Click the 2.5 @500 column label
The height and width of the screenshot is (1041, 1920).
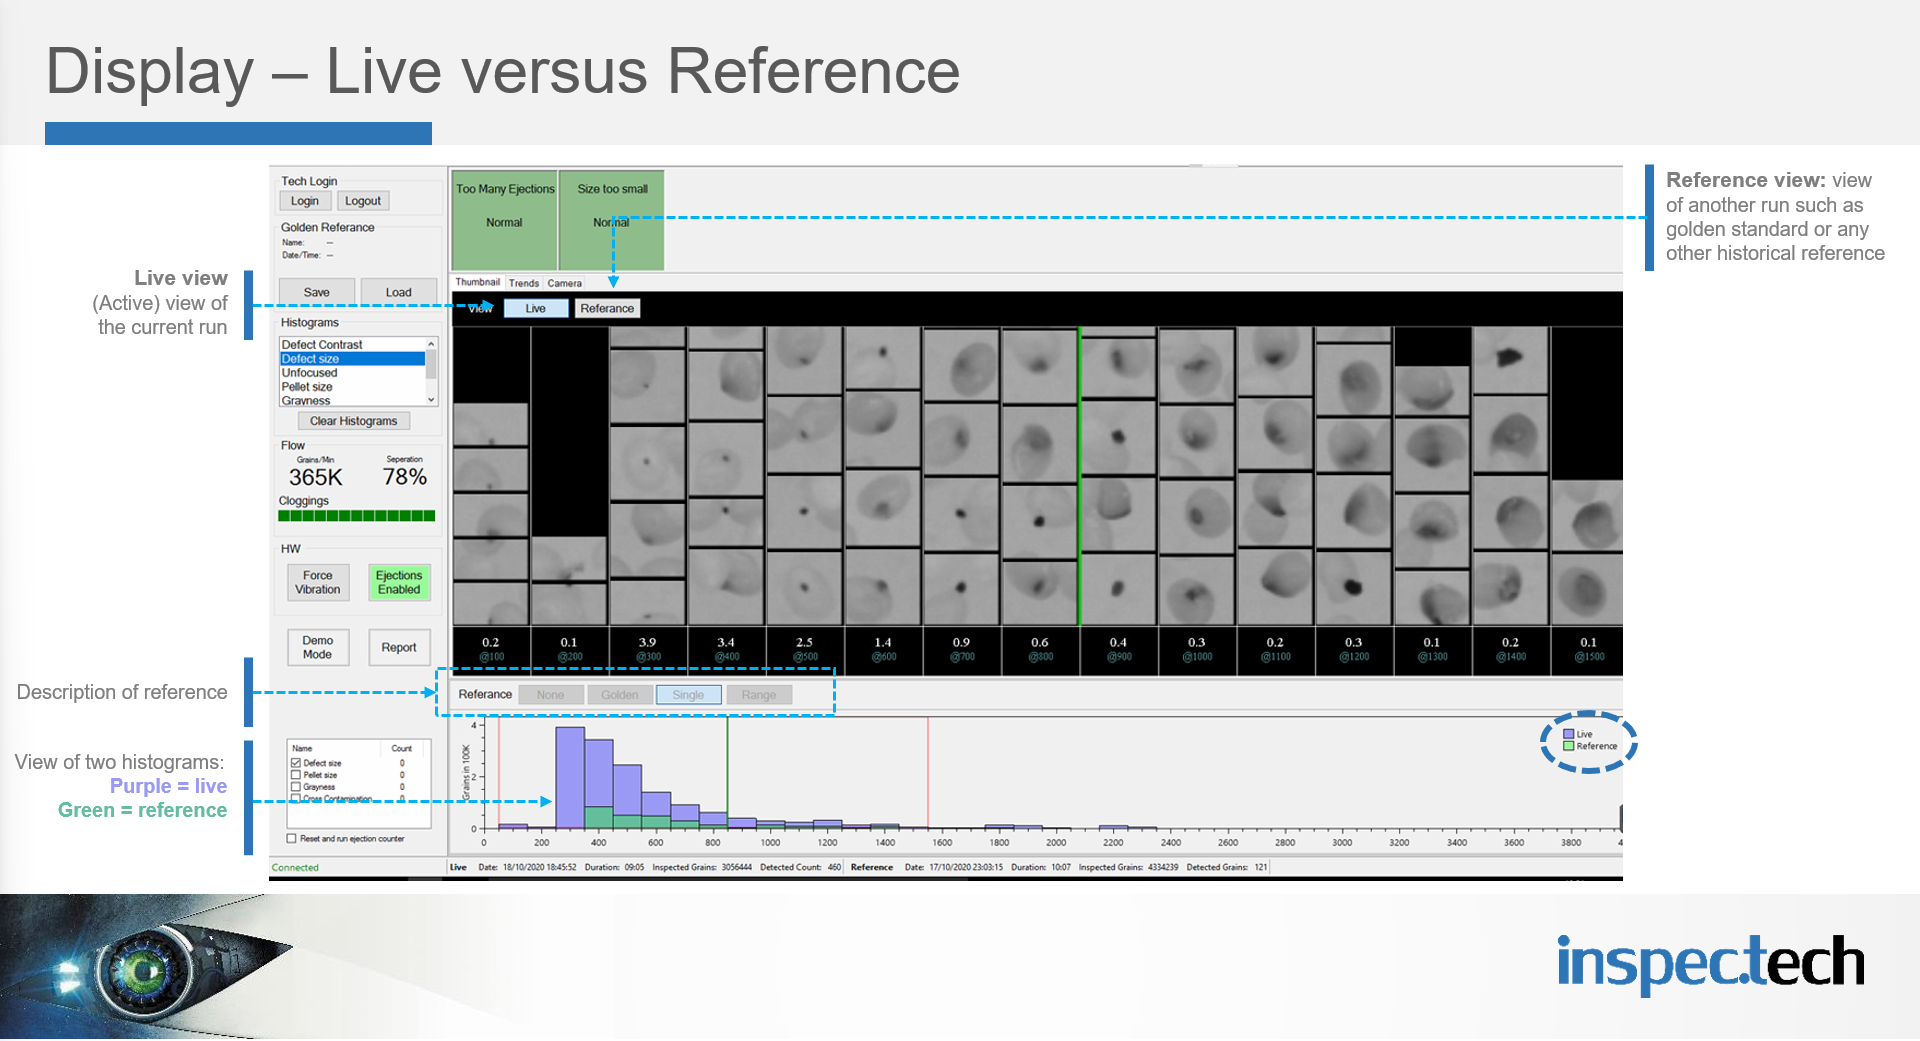point(805,650)
